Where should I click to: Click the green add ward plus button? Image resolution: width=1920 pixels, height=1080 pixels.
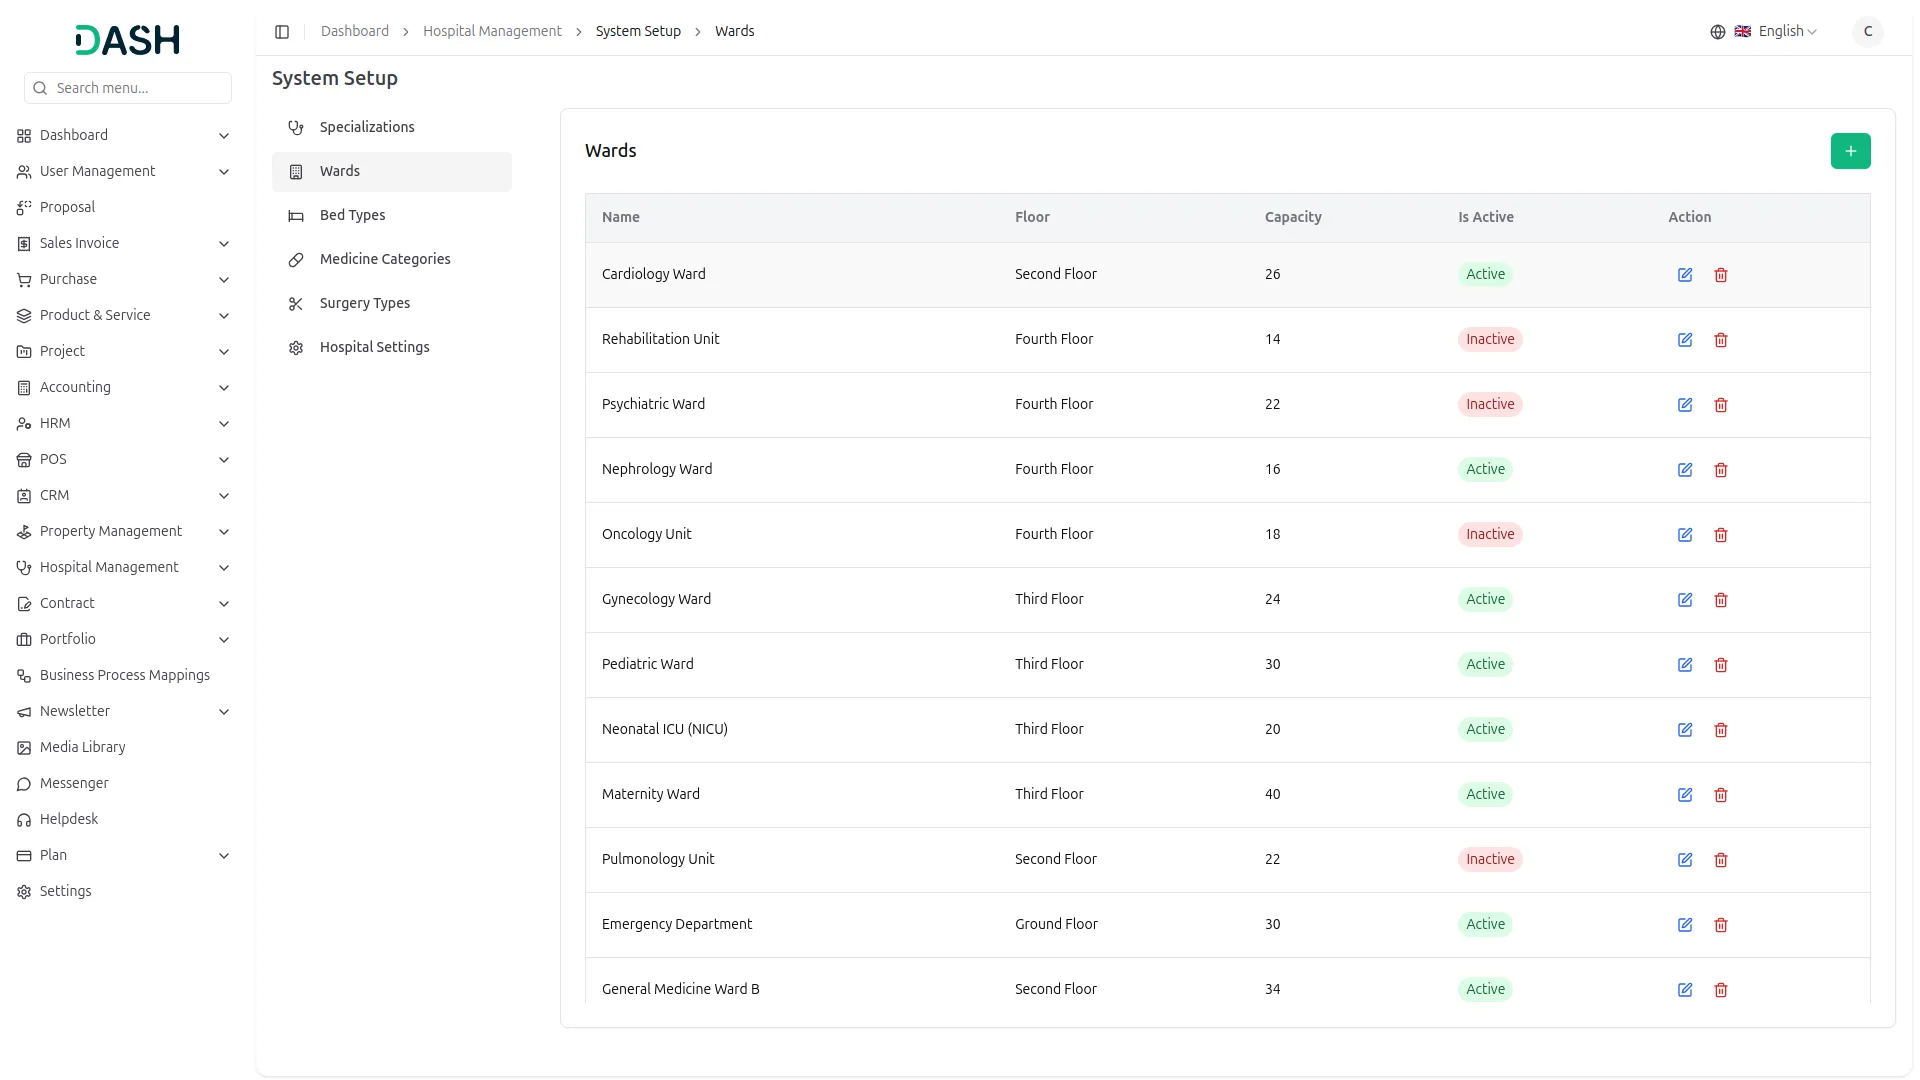(x=1850, y=151)
